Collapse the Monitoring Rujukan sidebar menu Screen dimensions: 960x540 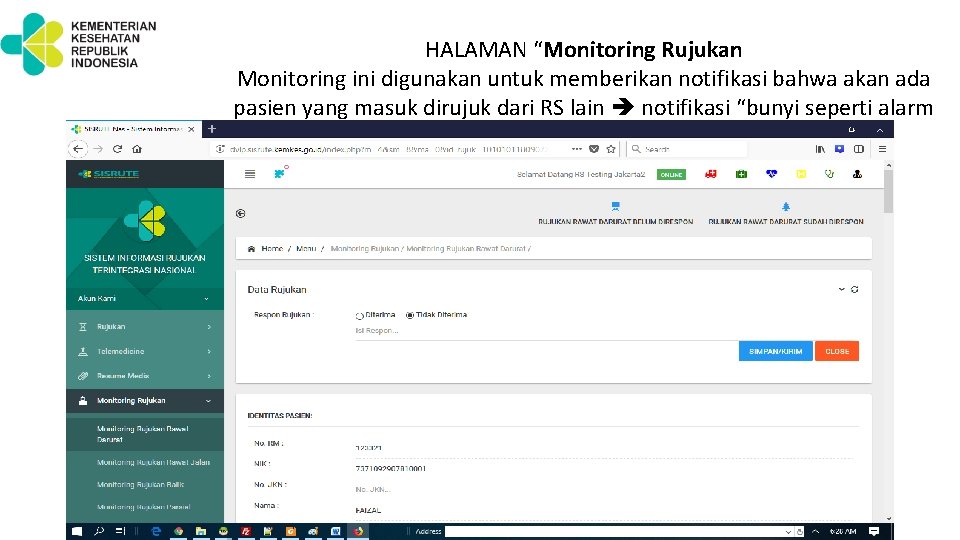pyautogui.click(x=144, y=401)
